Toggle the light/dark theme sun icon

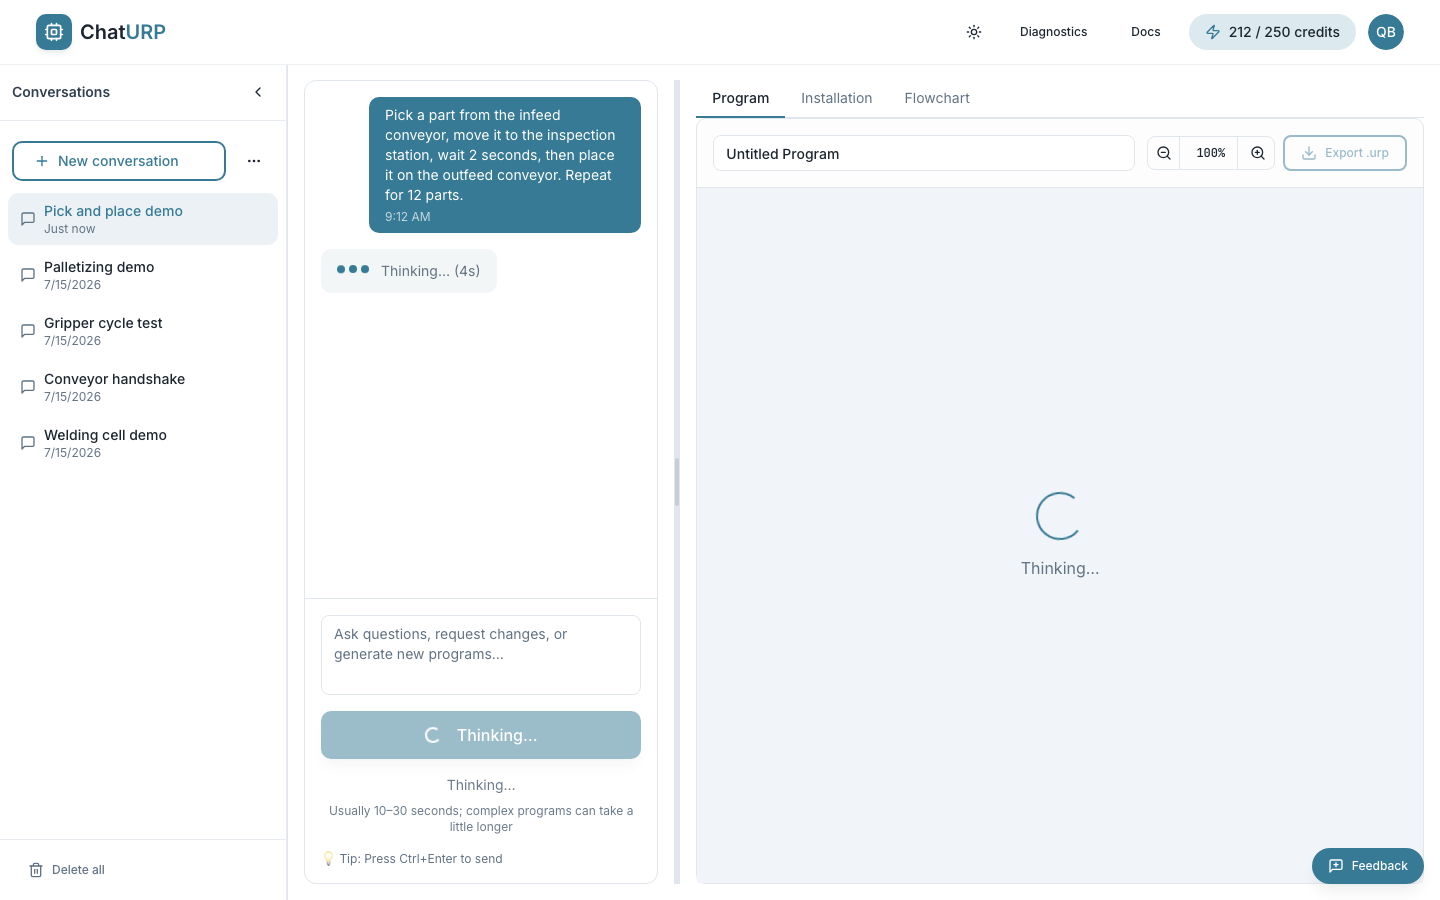click(x=974, y=32)
